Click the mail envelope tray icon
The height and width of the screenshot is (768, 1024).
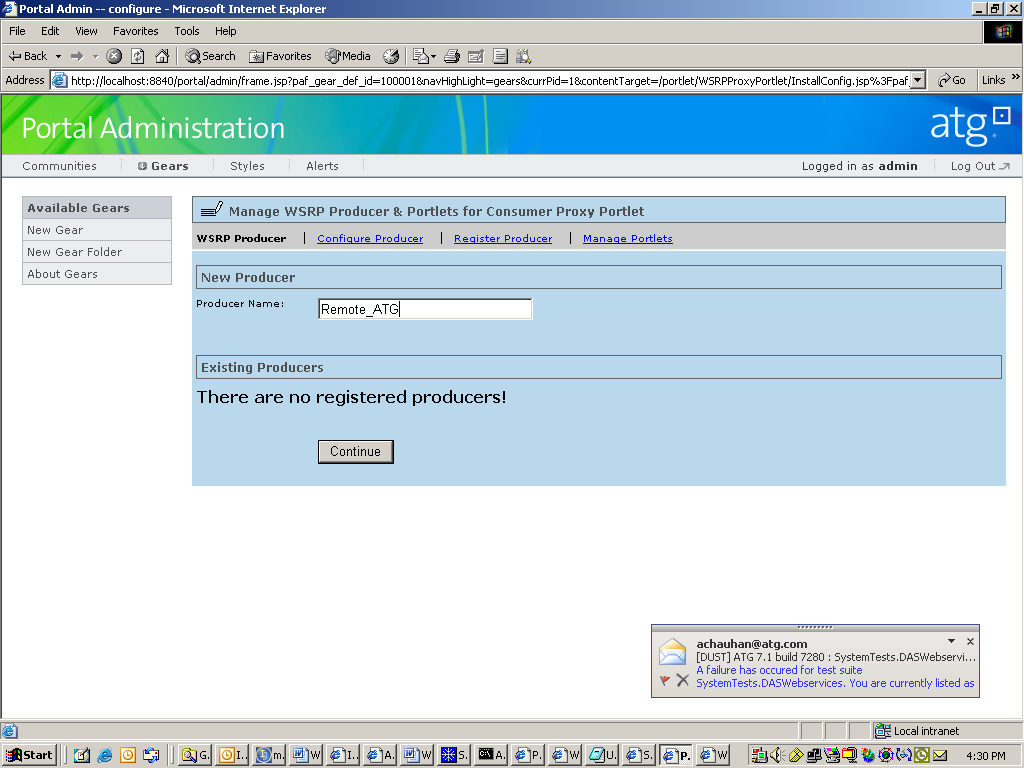pyautogui.click(x=940, y=755)
